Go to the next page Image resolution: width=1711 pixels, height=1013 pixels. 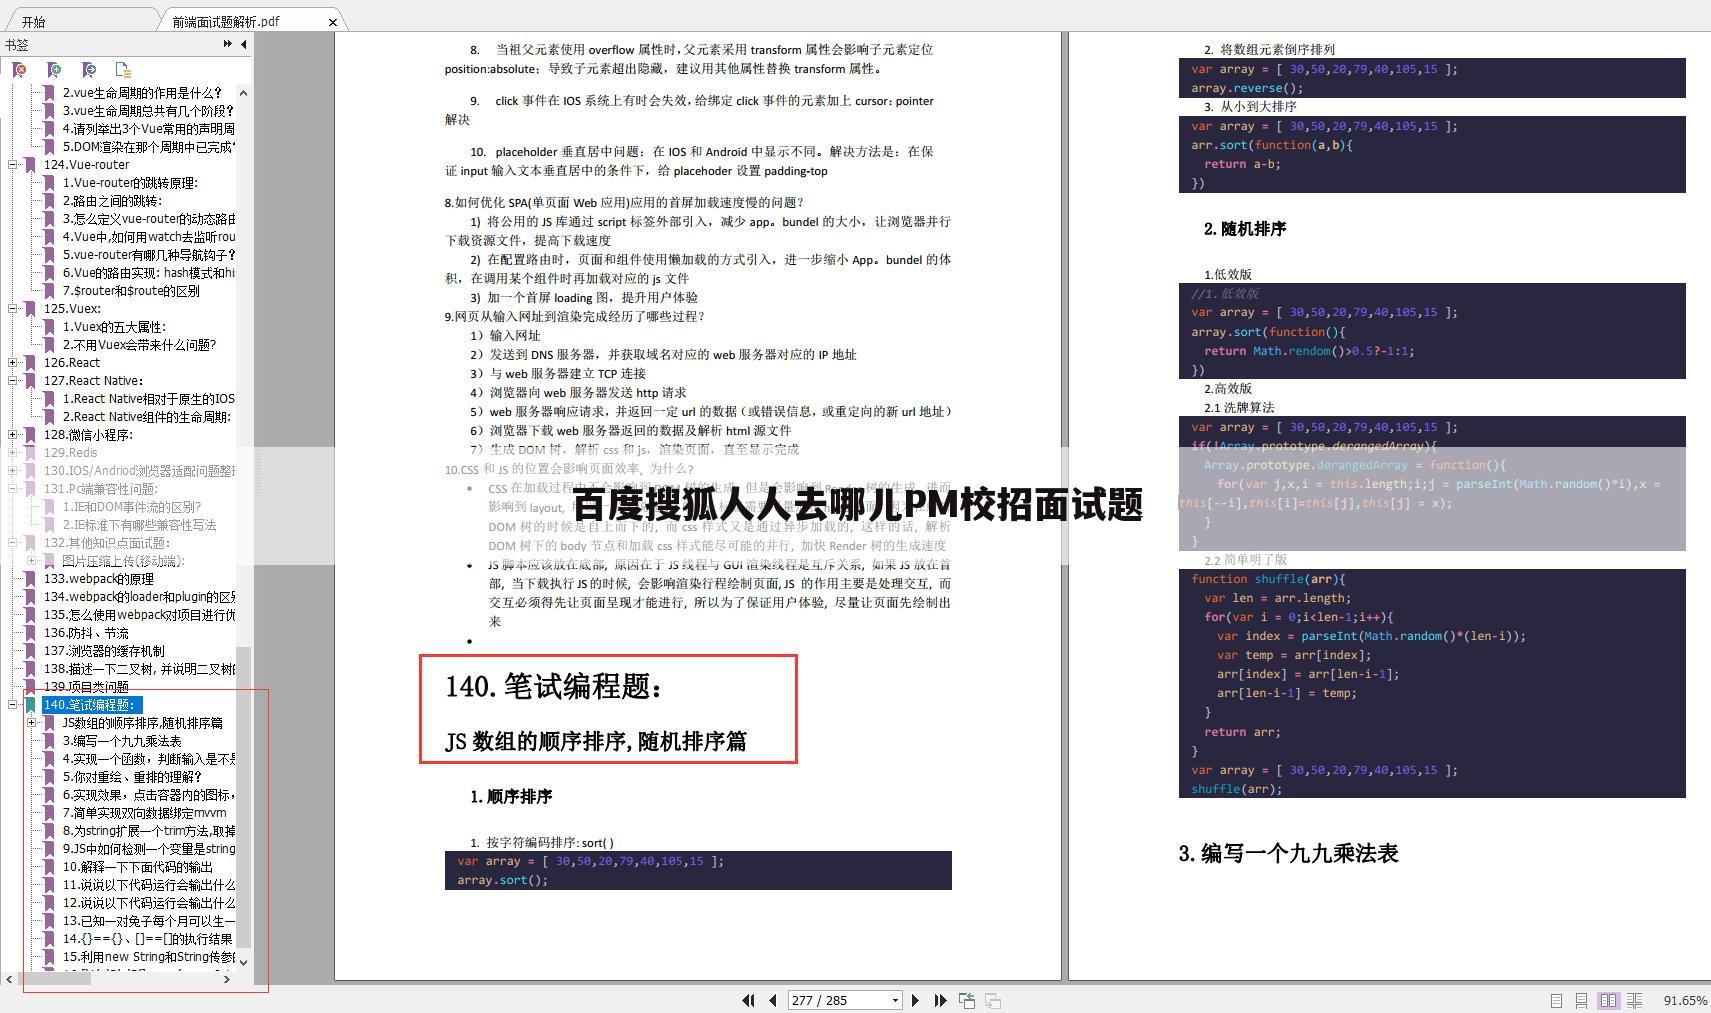[x=915, y=1000]
